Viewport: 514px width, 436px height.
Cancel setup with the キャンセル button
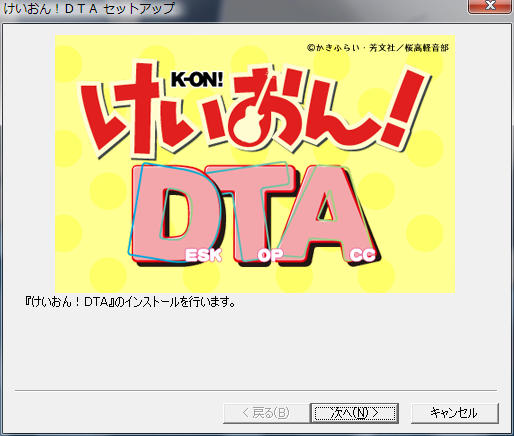(455, 413)
